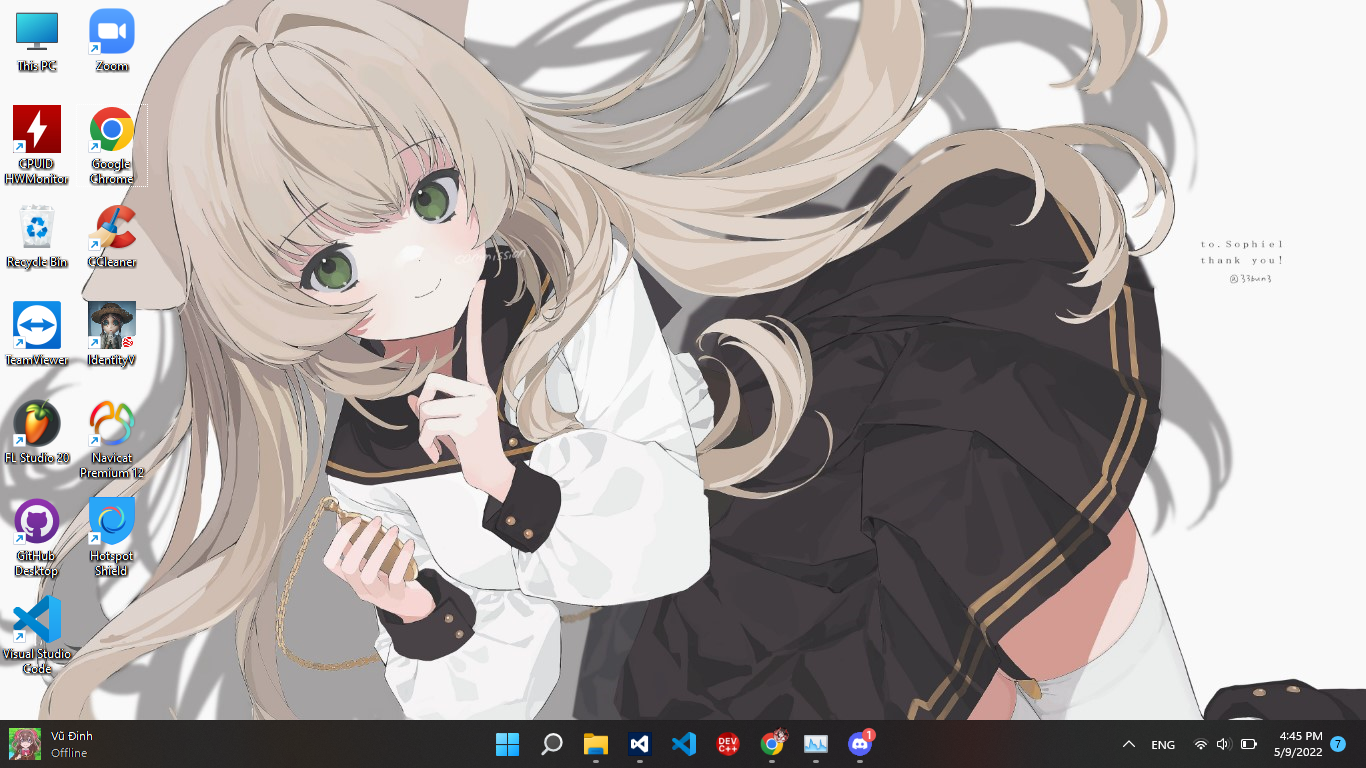Open the Windows Start menu

(x=507, y=744)
